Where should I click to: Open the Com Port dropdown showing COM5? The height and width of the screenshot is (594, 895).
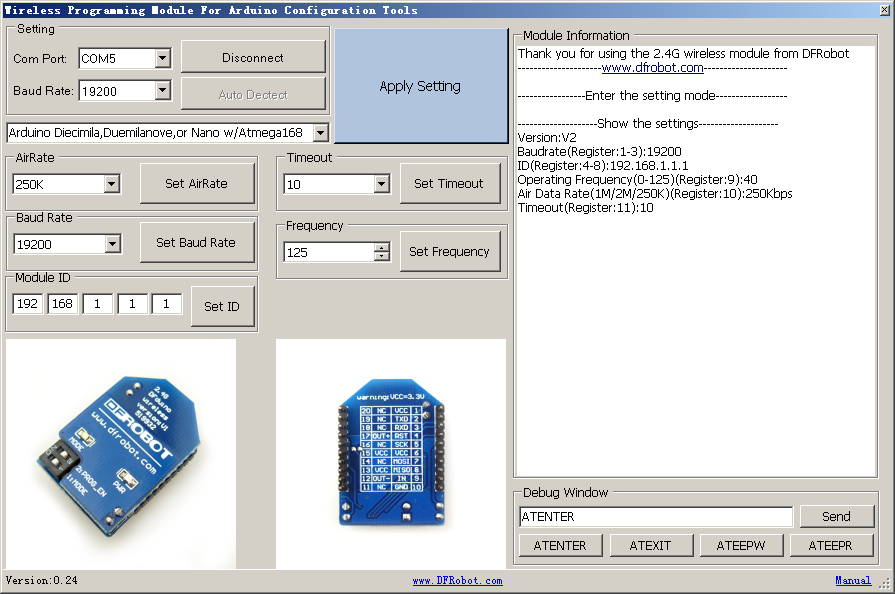coord(163,58)
